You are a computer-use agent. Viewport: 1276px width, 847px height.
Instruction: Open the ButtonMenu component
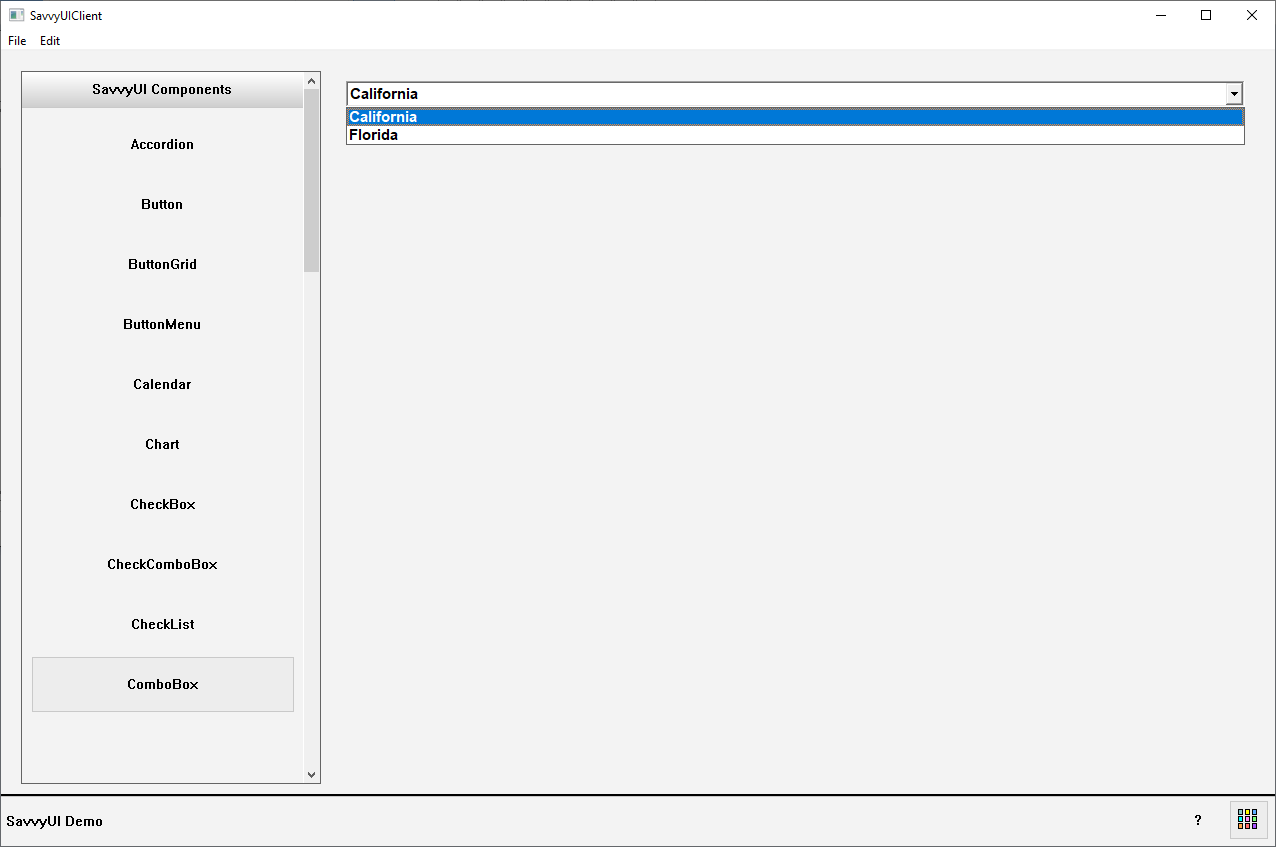162,324
